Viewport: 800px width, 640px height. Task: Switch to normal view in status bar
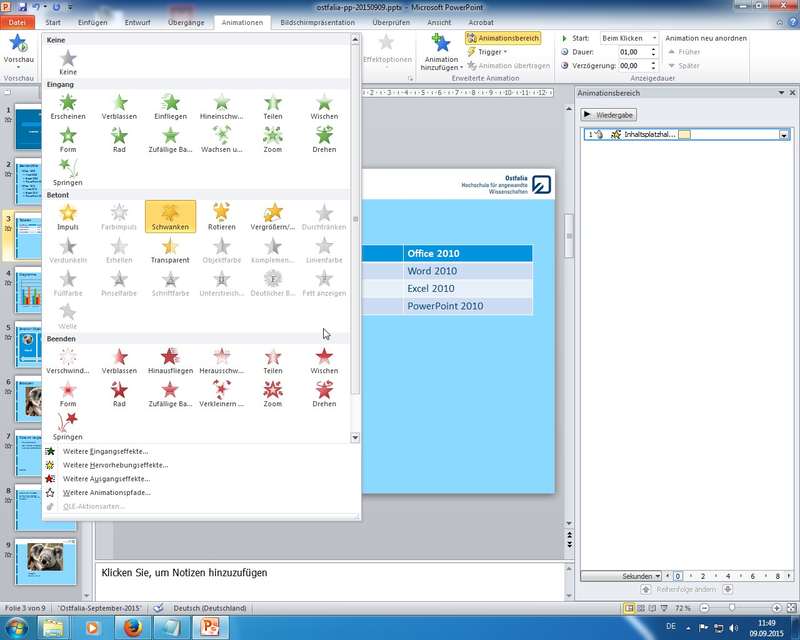(629, 608)
